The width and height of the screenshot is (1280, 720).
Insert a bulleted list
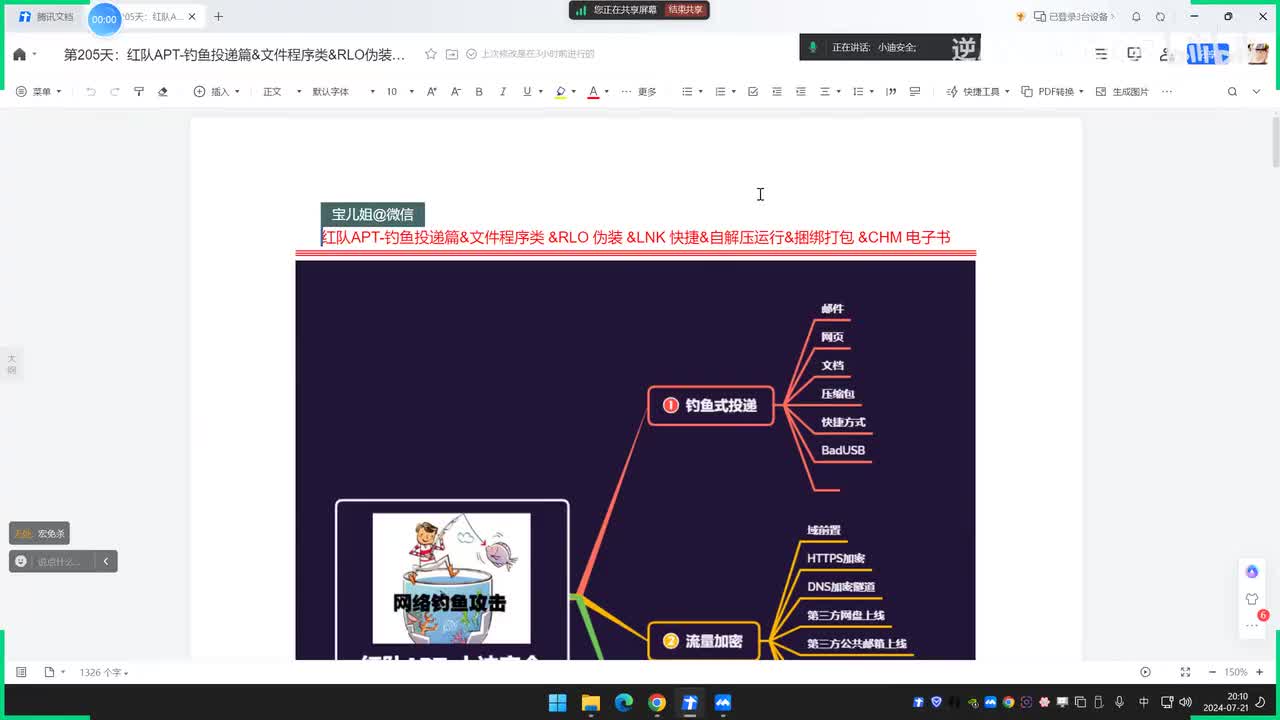pyautogui.click(x=687, y=91)
